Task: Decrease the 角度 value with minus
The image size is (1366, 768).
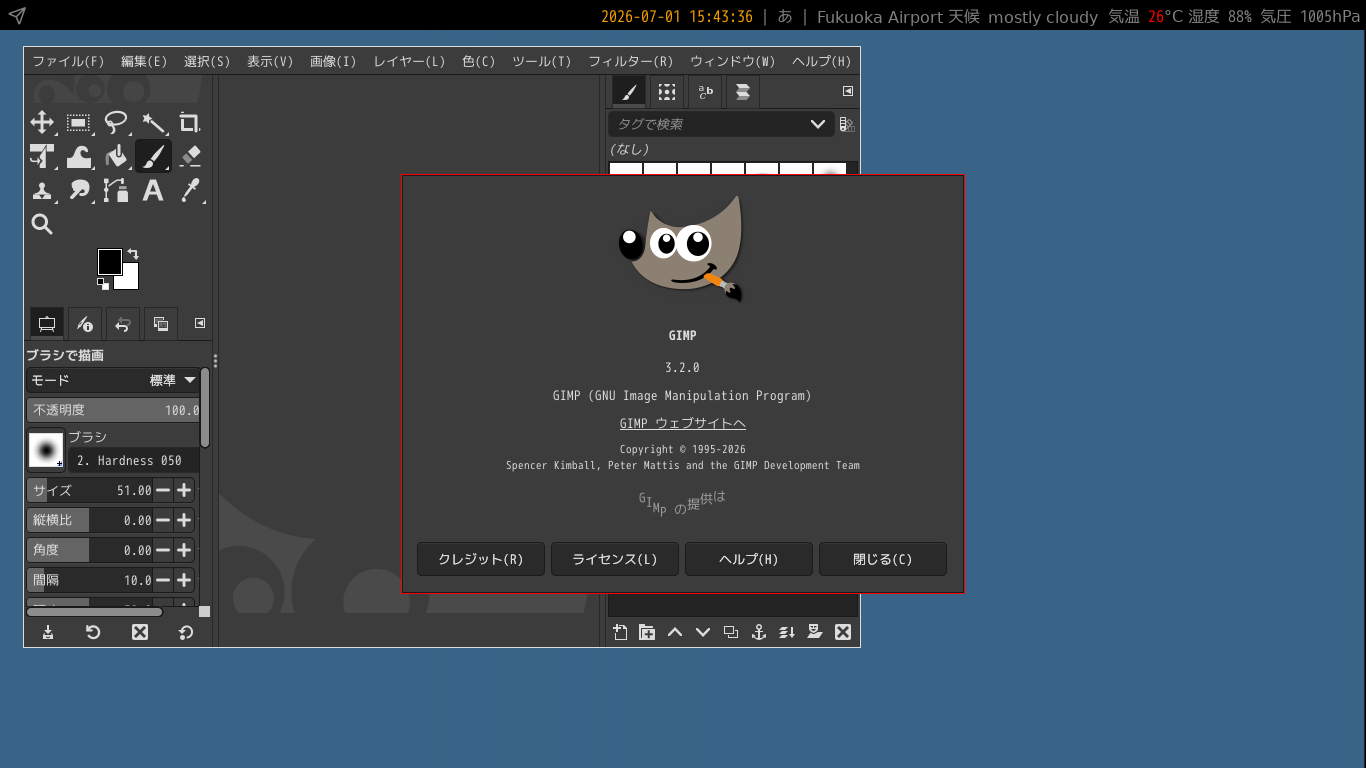Action: tap(163, 550)
